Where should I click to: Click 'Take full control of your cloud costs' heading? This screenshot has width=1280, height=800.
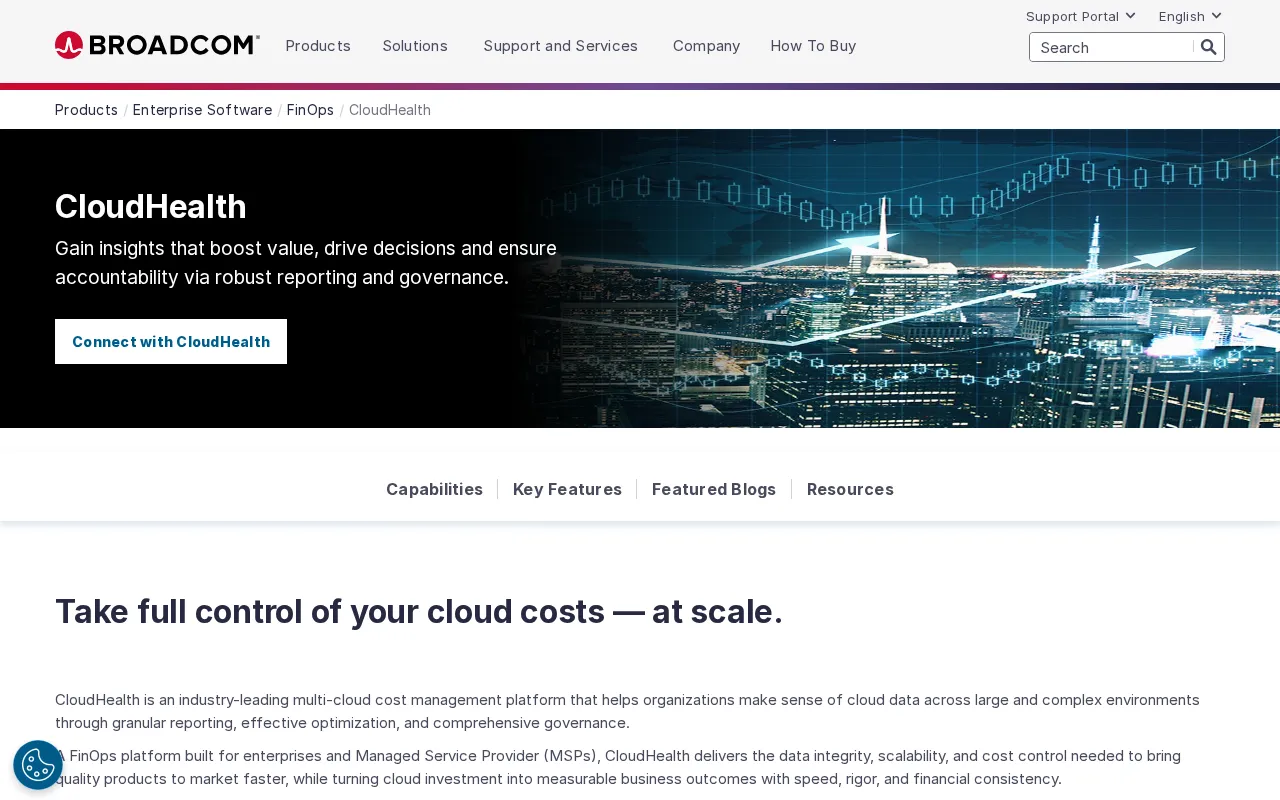tap(419, 611)
